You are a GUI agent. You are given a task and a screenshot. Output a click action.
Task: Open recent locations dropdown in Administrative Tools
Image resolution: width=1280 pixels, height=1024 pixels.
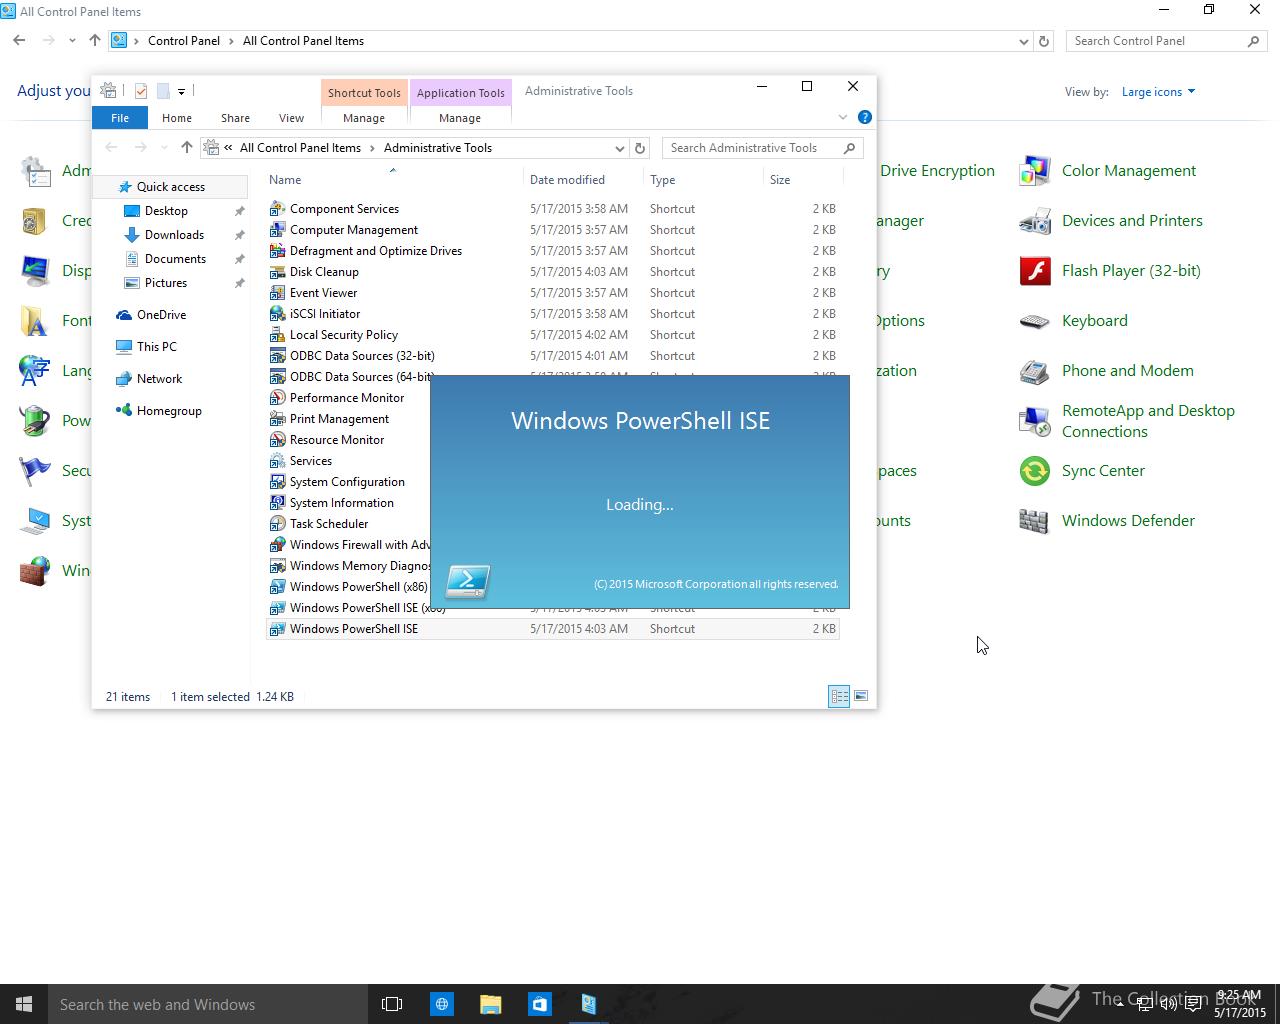pos(164,148)
